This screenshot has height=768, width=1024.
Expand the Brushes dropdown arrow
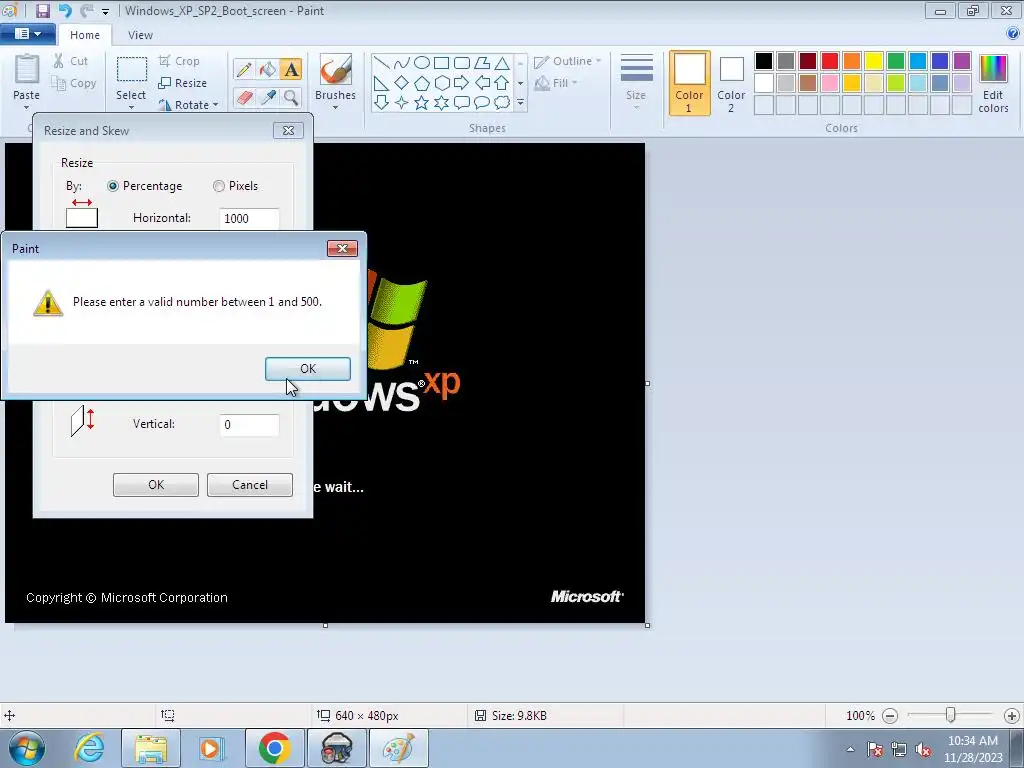336,107
